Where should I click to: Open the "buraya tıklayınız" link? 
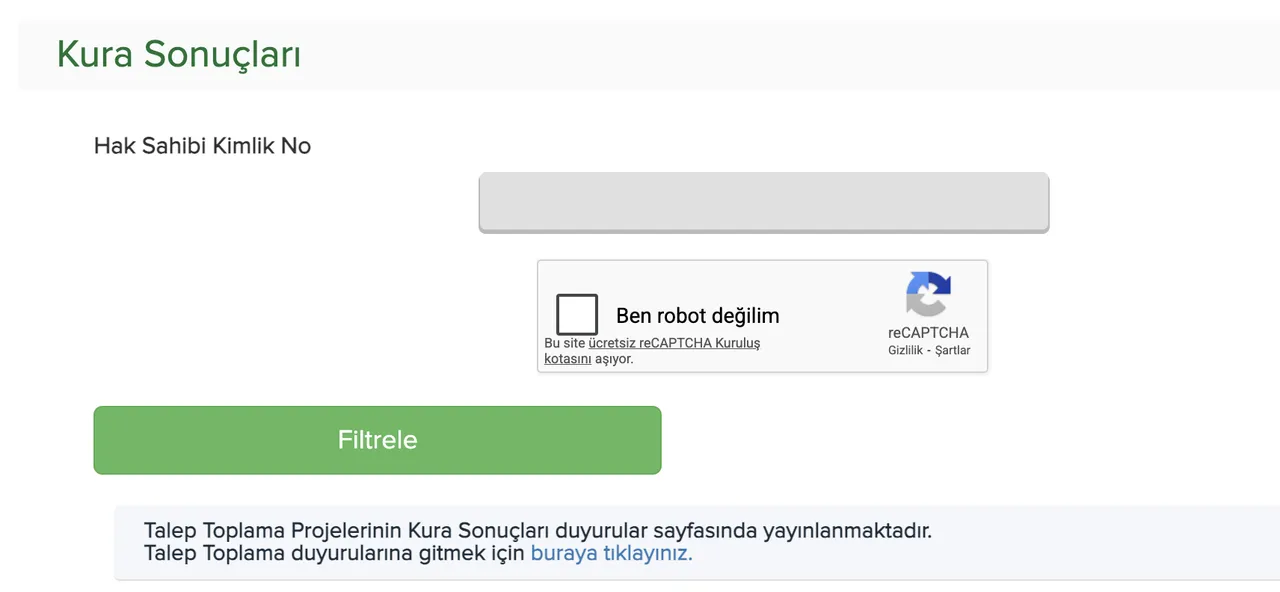click(611, 553)
